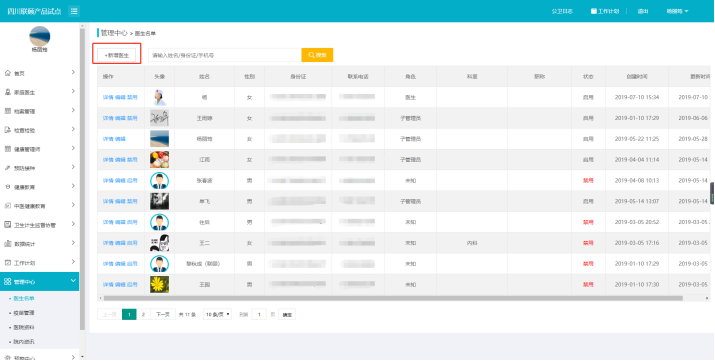Click the 卫生计生监督协管 sidebar icon
Screen dimensions: 715x361
click(7, 225)
